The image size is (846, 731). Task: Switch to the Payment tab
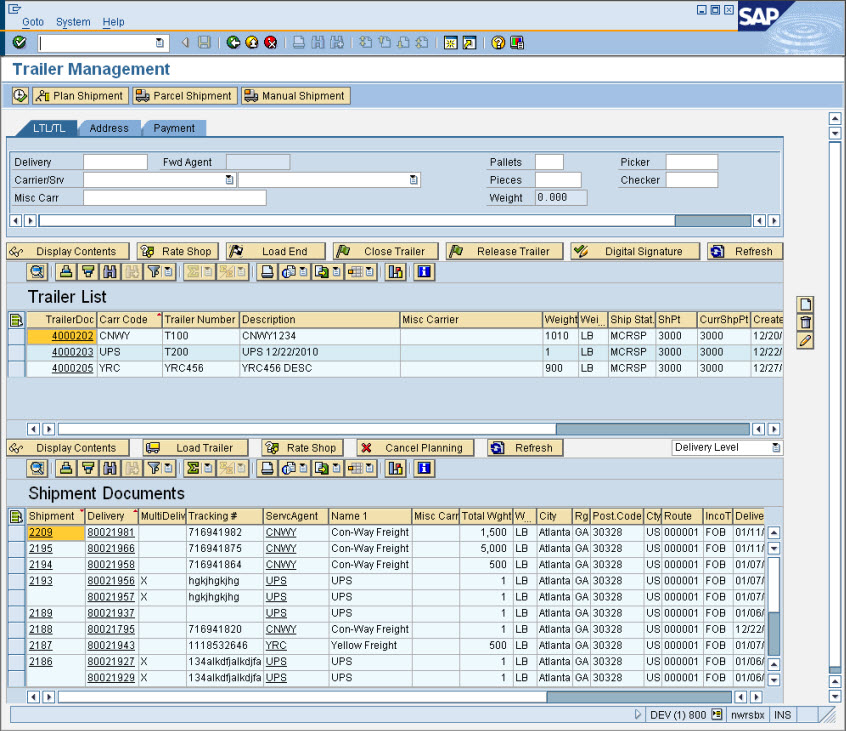coord(174,128)
